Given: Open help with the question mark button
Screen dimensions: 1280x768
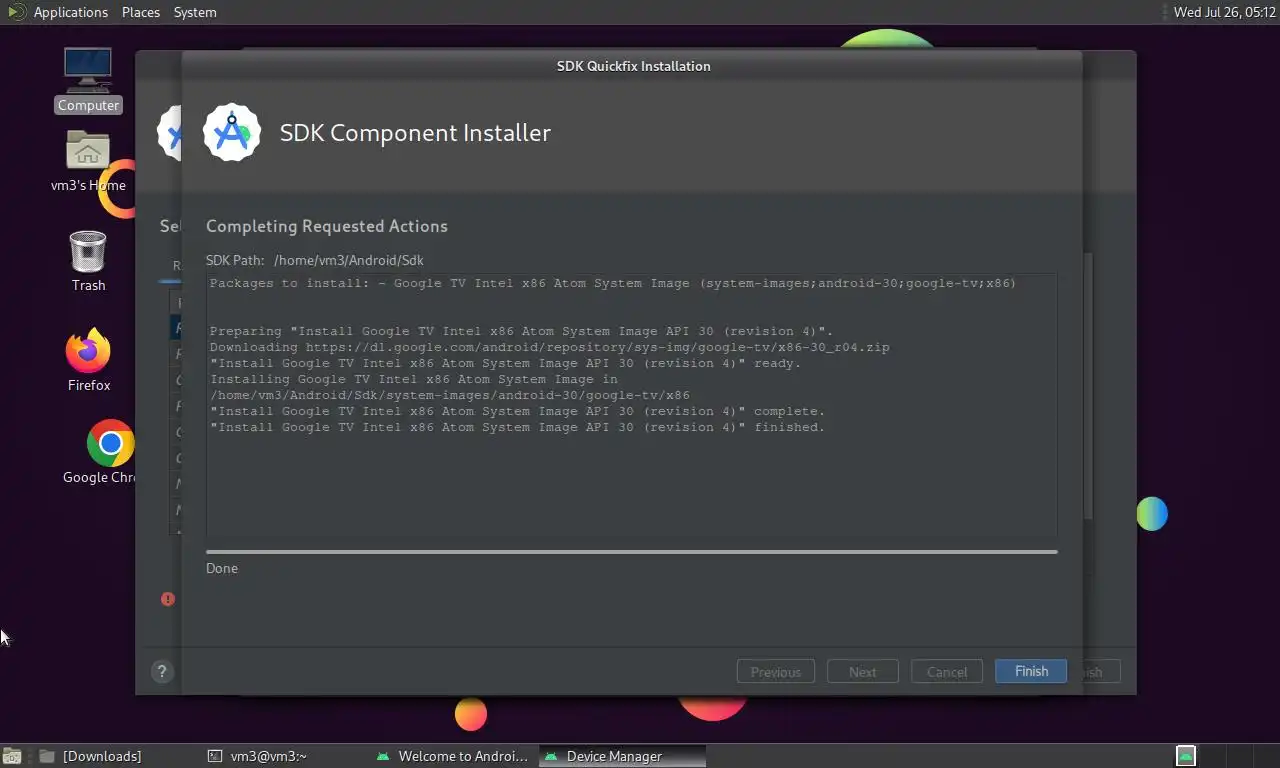Looking at the screenshot, I should pyautogui.click(x=162, y=672).
